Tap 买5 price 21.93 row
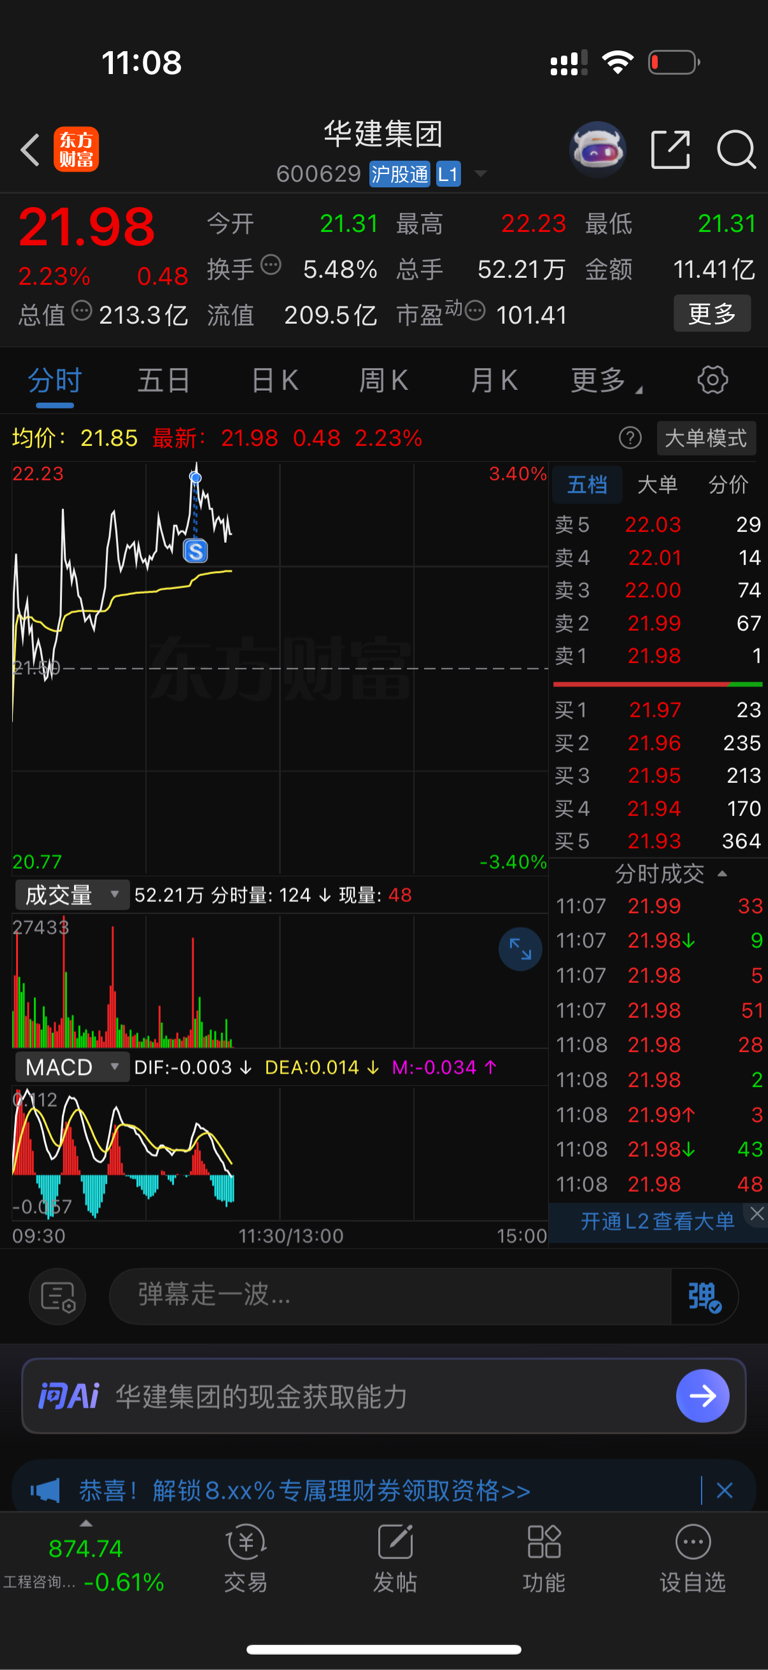768x1670 pixels. (x=658, y=841)
